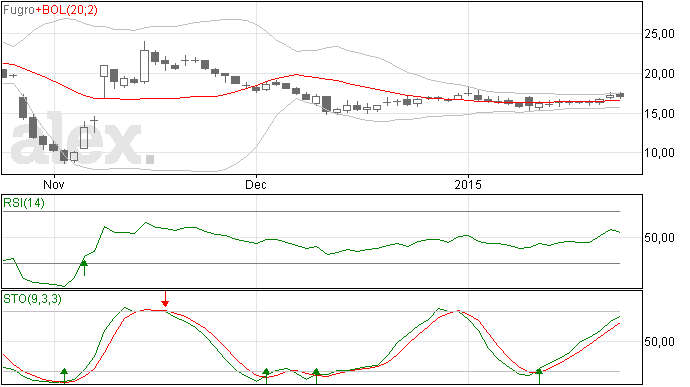Click the 10,00 price axis label

point(659,153)
